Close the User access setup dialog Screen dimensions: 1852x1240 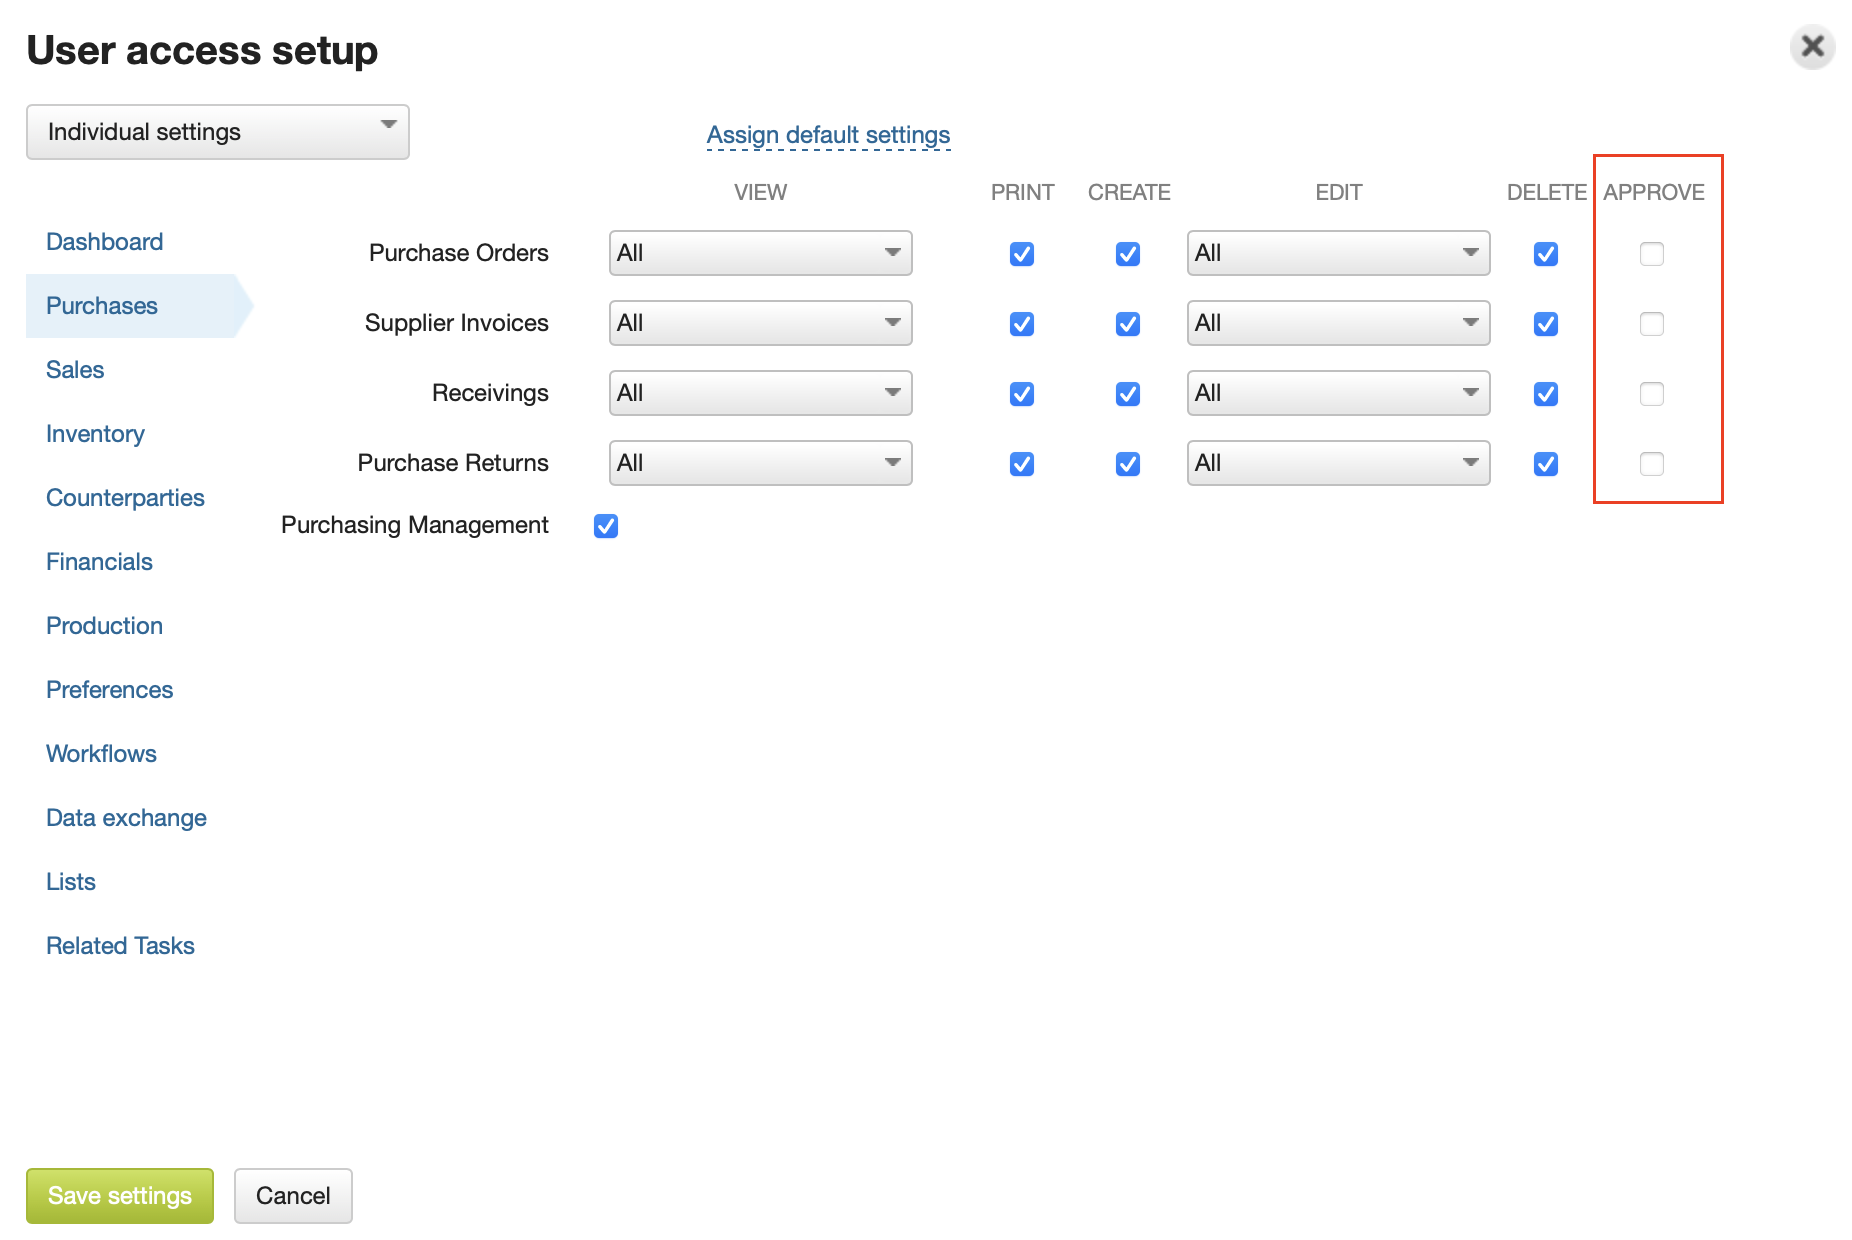coord(1812,47)
